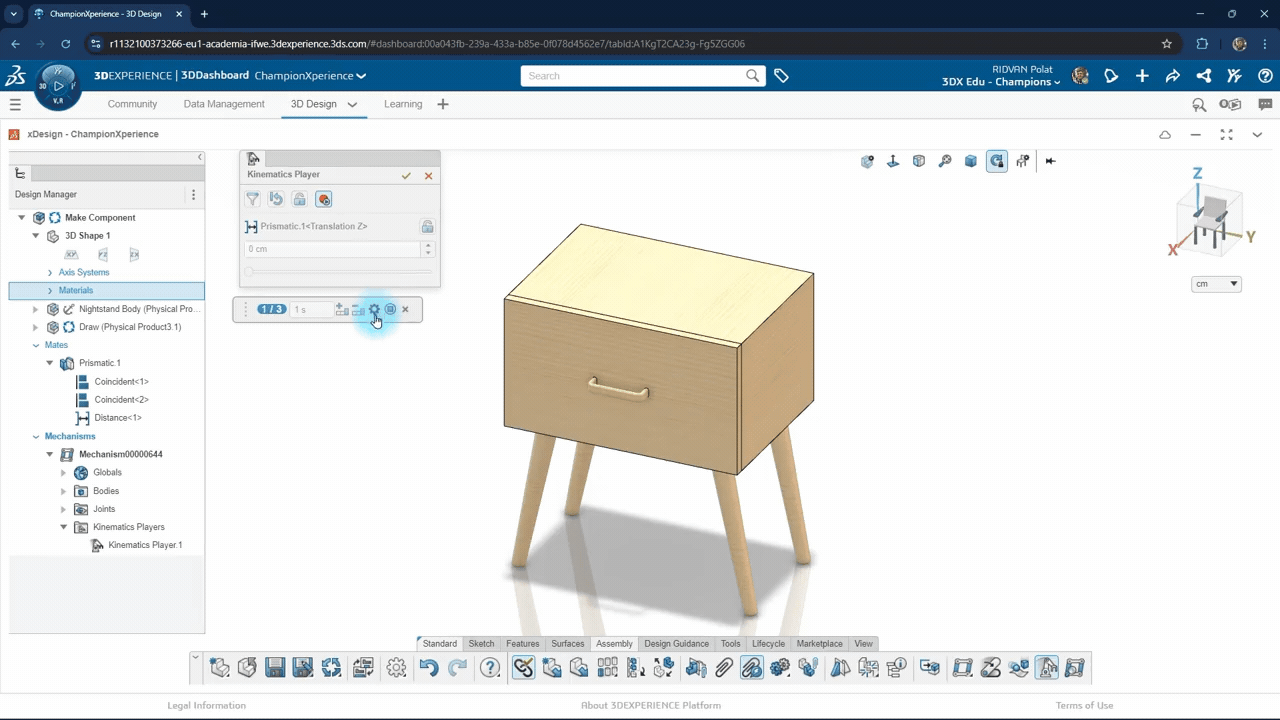
Task: Collapse the Mechanisms section
Action: 36,437
